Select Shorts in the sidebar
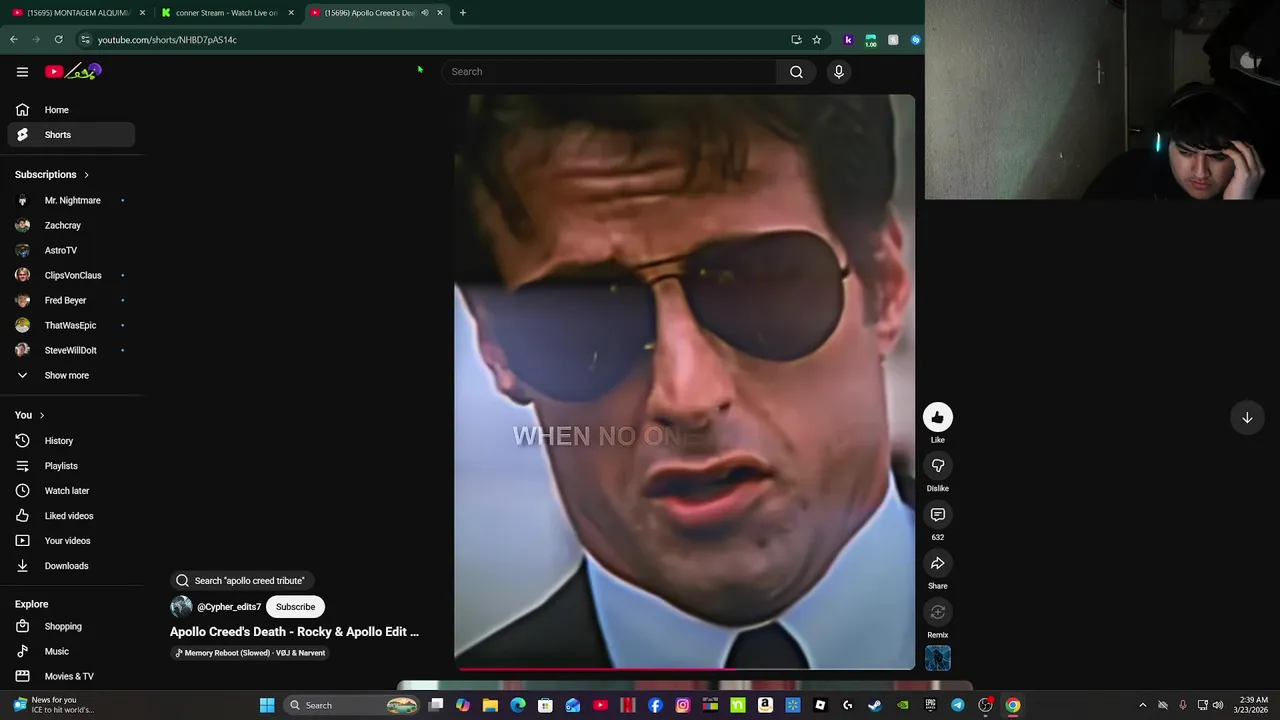Screen dimensions: 1280x720 (x=71, y=135)
